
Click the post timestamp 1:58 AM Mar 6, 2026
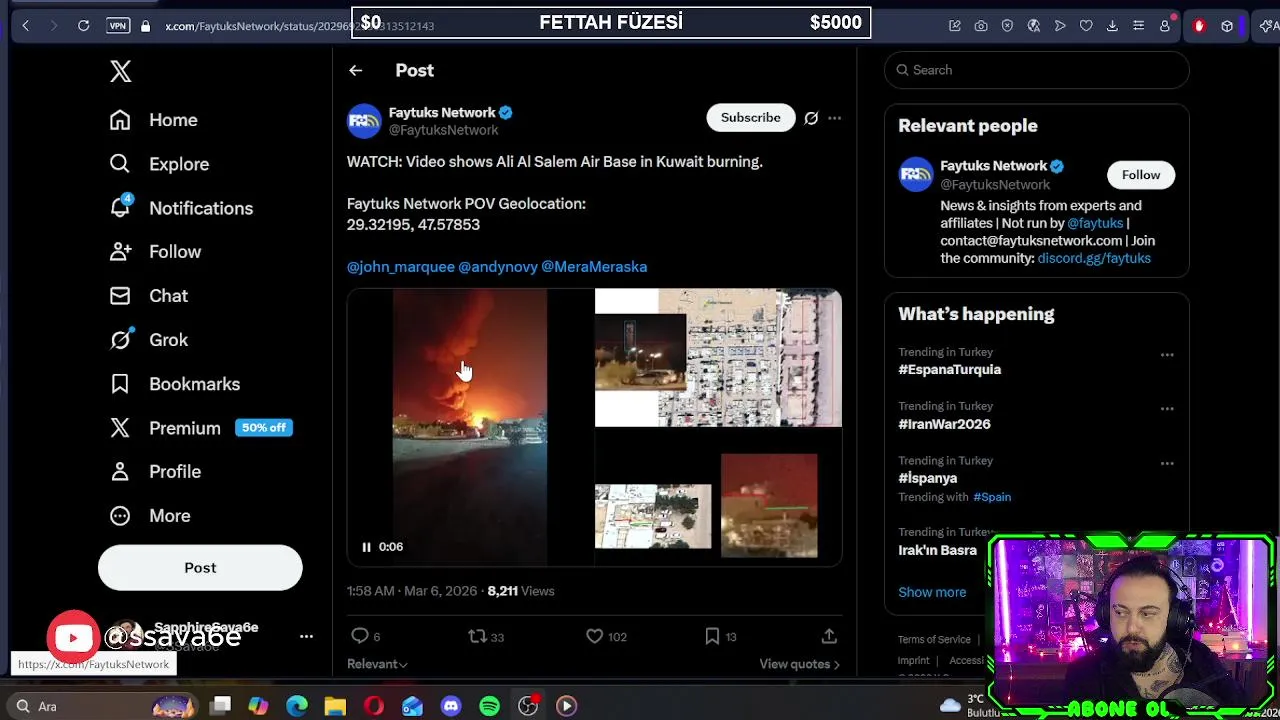[x=412, y=591]
